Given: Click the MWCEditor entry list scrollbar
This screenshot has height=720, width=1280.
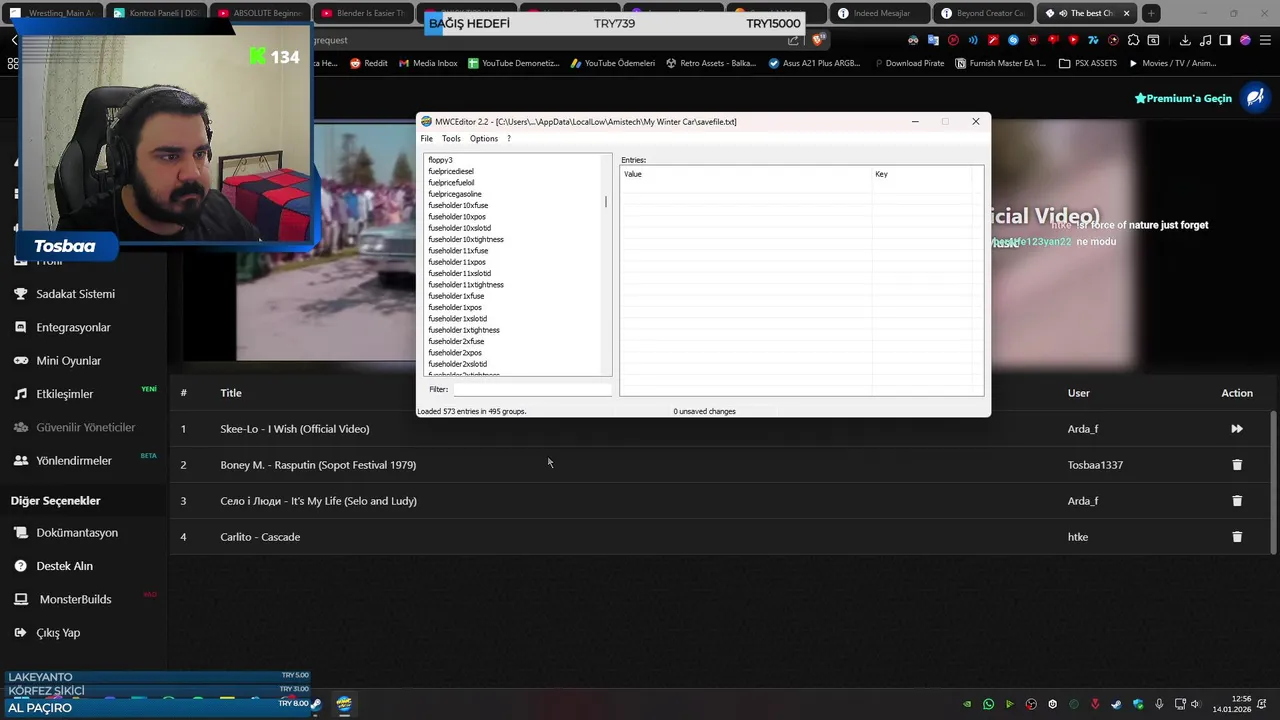Looking at the screenshot, I should pos(606,203).
